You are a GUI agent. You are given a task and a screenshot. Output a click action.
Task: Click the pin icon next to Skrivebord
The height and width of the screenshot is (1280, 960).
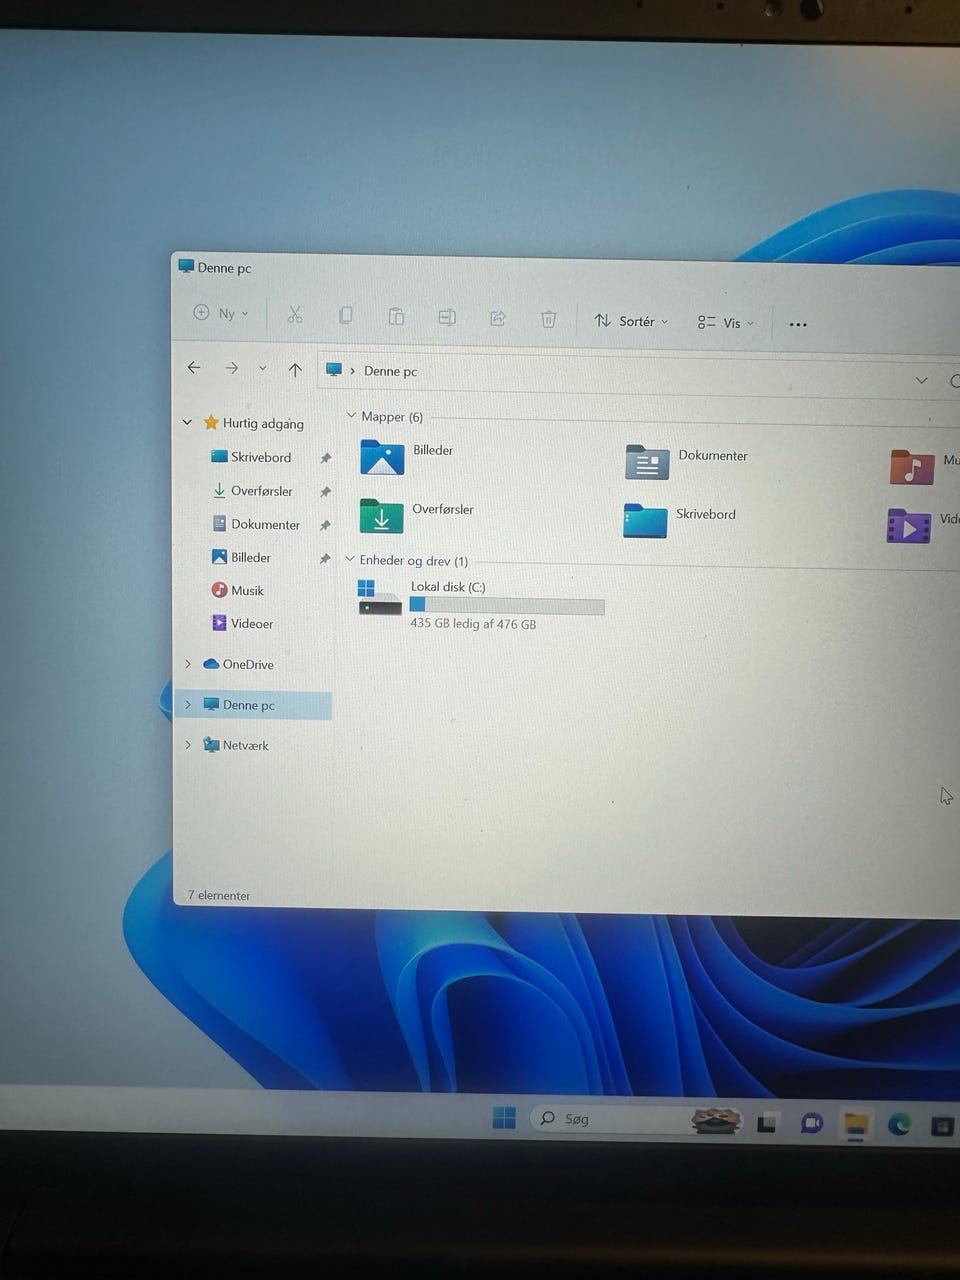pos(325,458)
